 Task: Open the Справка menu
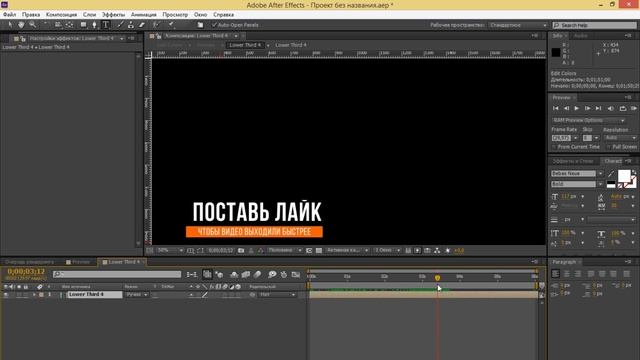pos(223,14)
